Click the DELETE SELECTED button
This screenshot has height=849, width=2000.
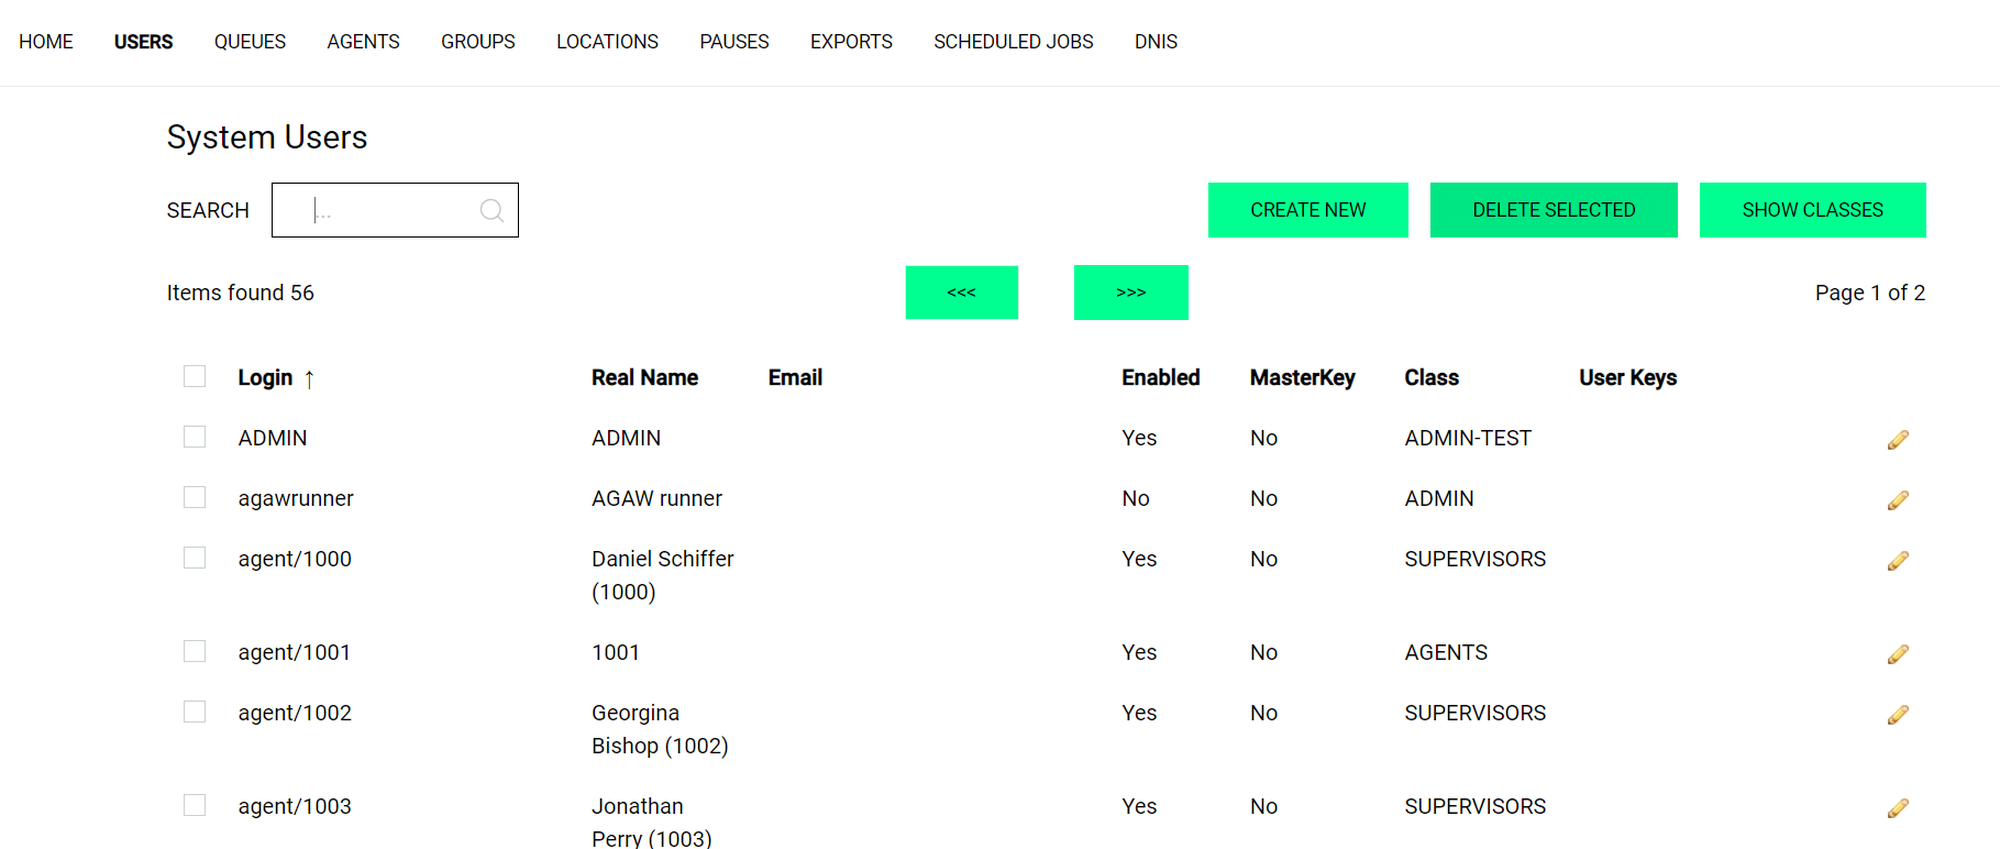tap(1553, 210)
